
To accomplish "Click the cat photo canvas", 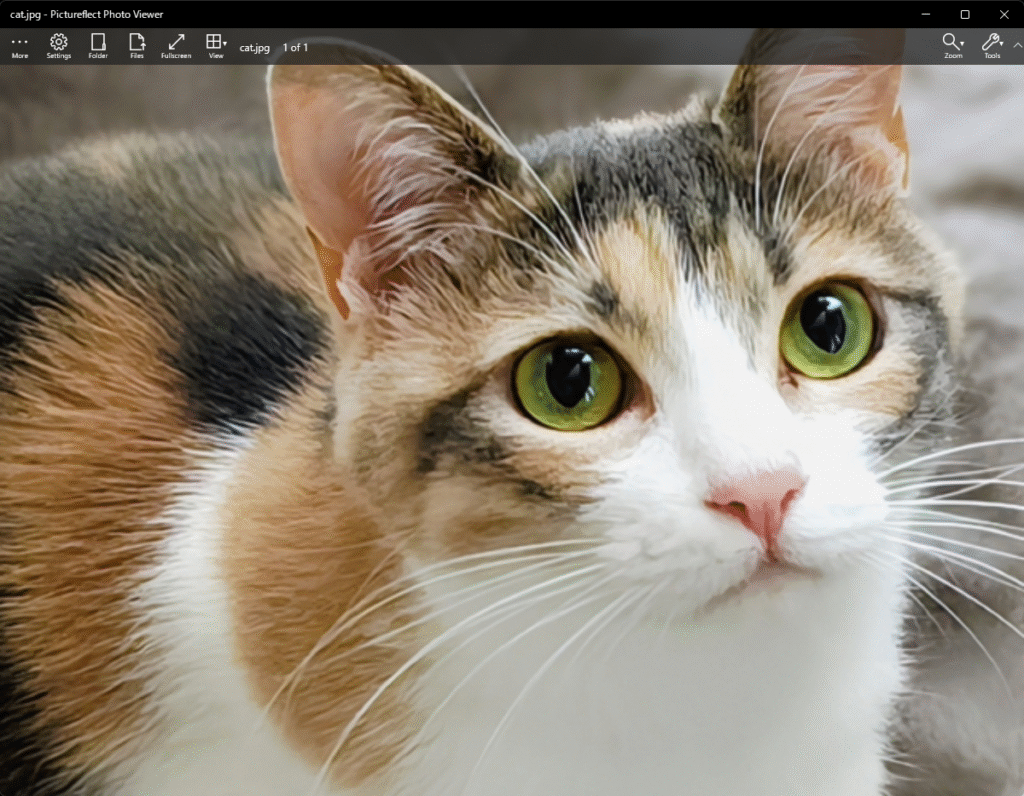I will [x=512, y=430].
